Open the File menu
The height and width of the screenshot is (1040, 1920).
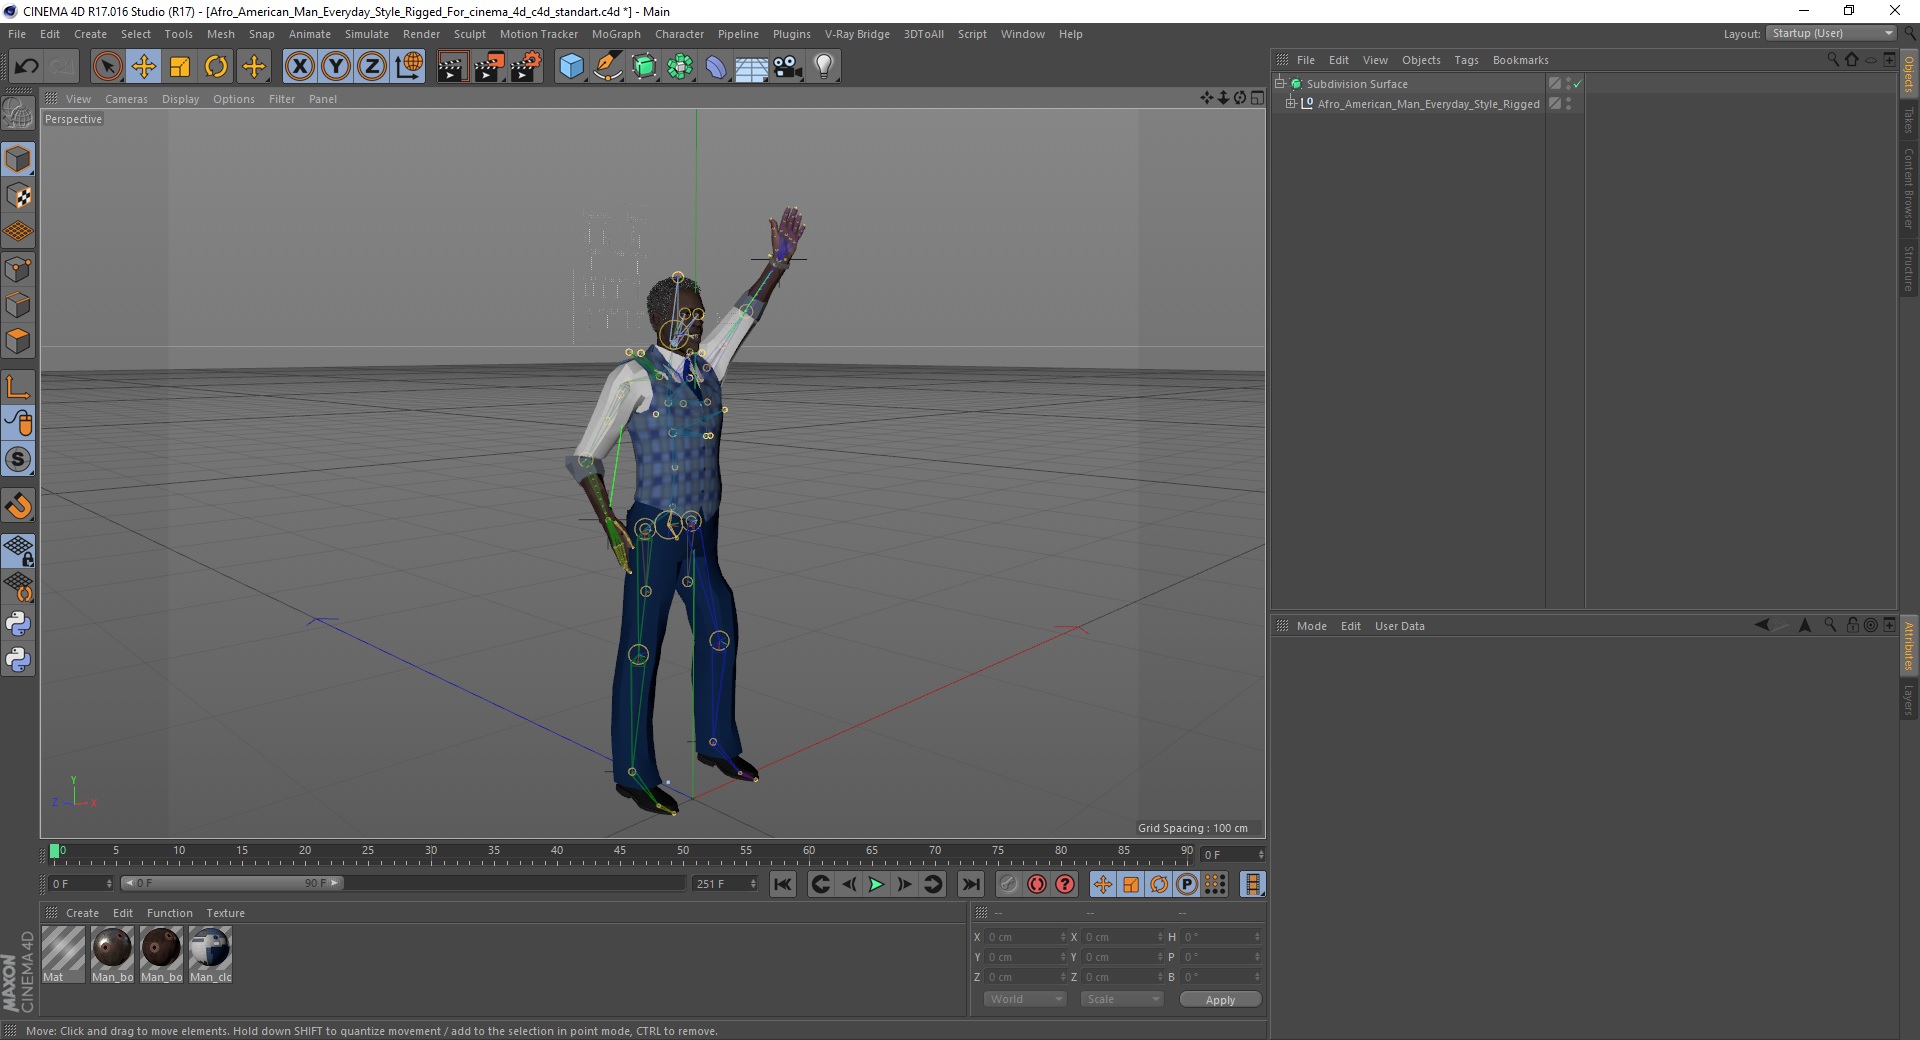click(17, 34)
